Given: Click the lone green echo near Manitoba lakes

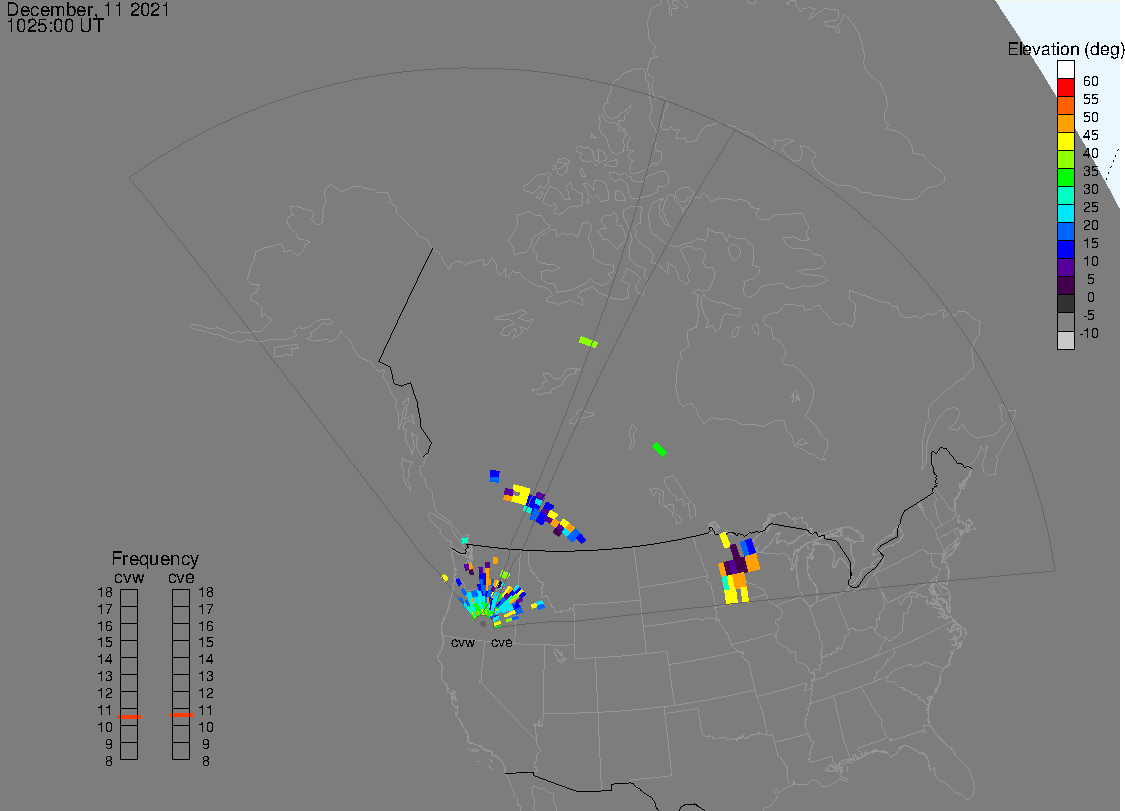Looking at the screenshot, I should coord(659,449).
